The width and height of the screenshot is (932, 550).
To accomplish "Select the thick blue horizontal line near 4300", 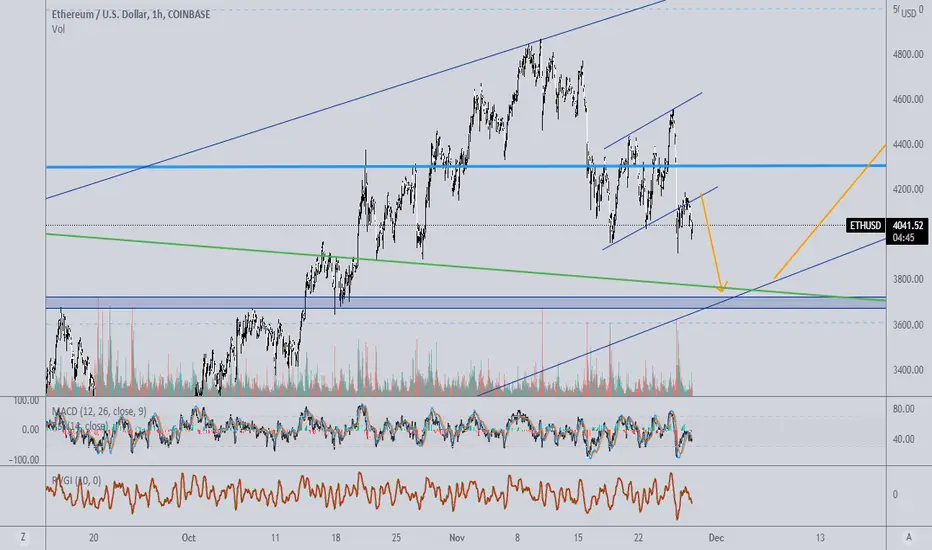I will 465,166.
